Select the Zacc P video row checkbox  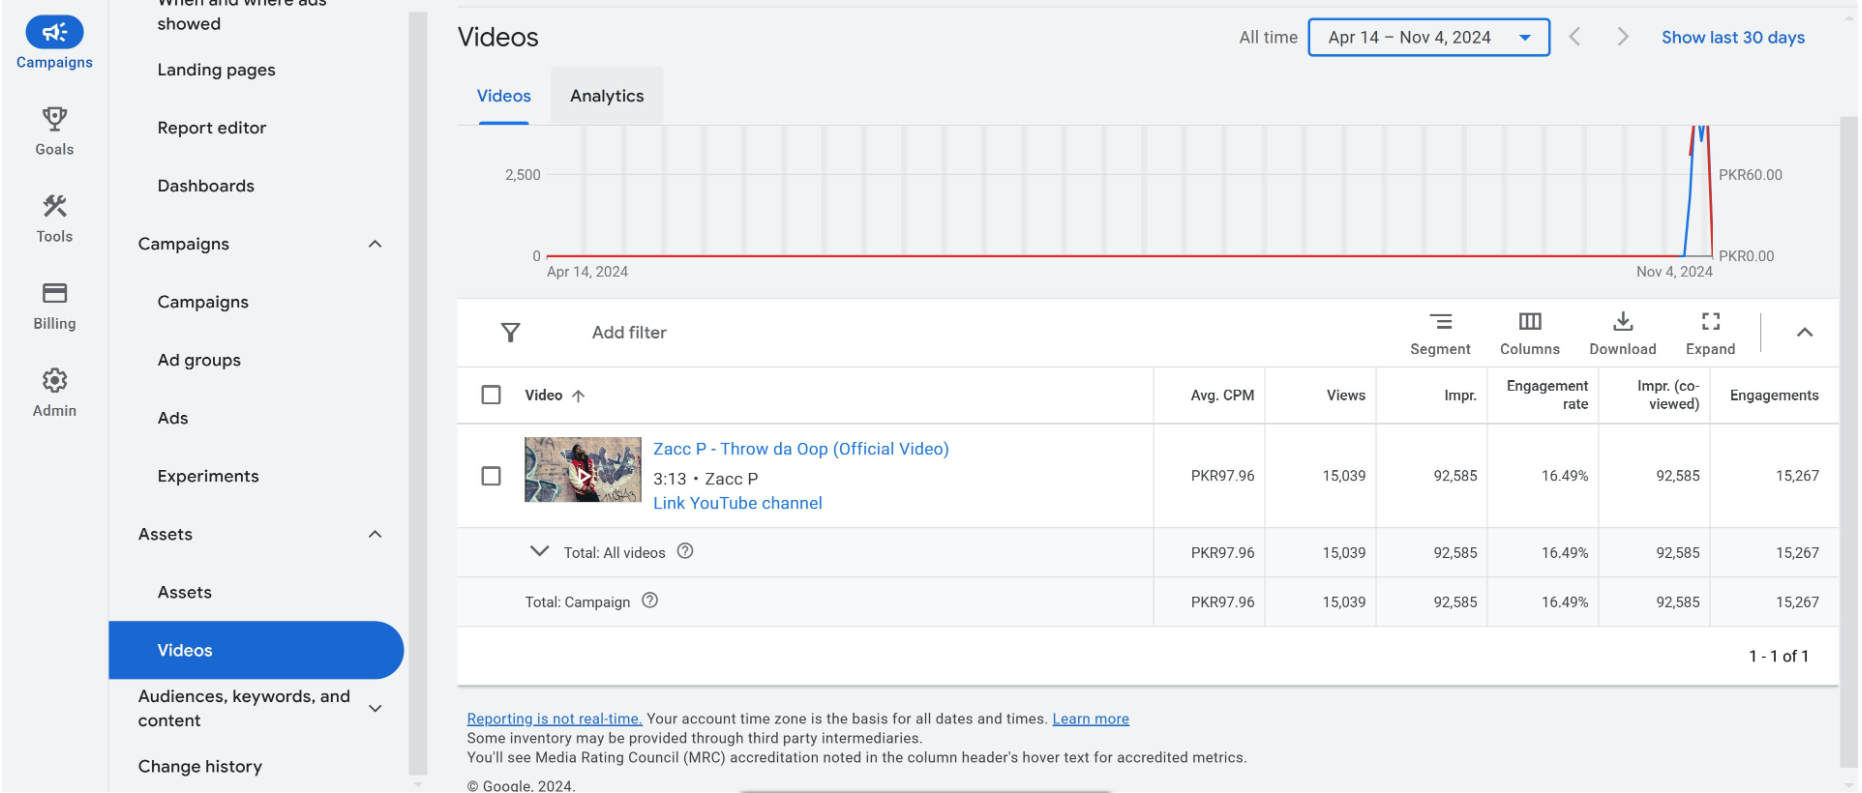tap(491, 476)
